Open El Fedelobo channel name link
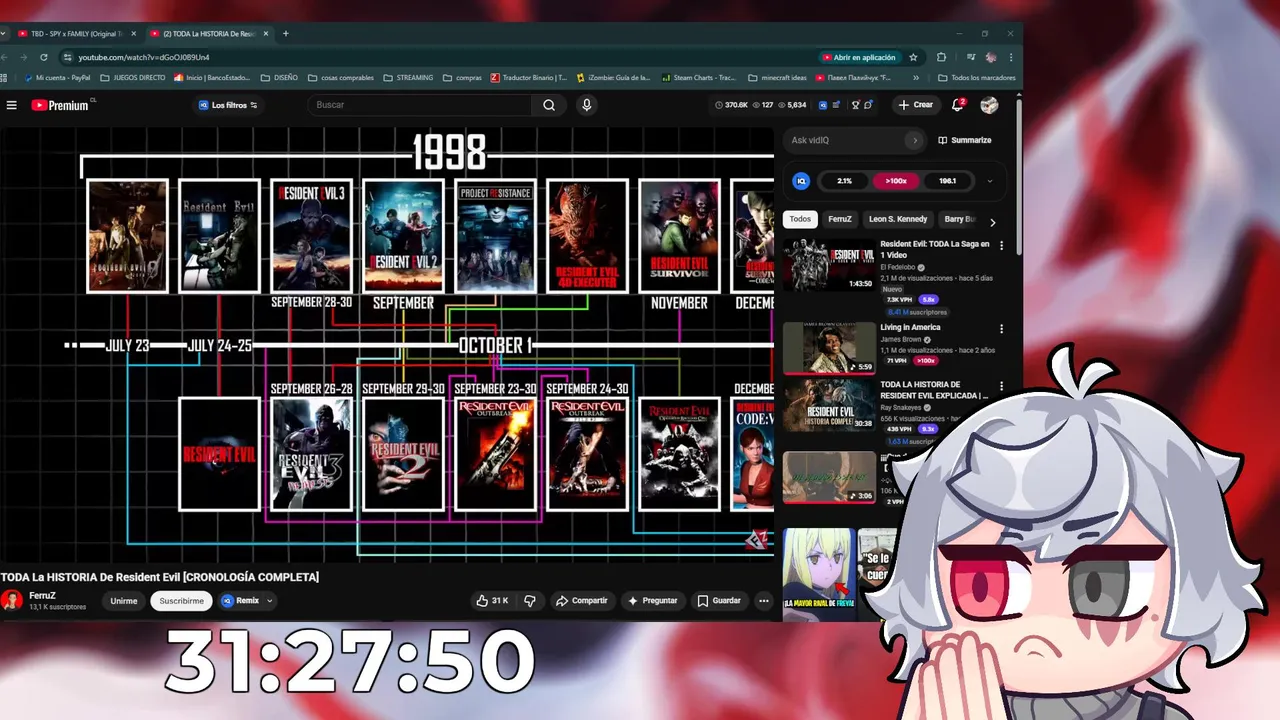This screenshot has width=1280, height=720. coord(899,267)
